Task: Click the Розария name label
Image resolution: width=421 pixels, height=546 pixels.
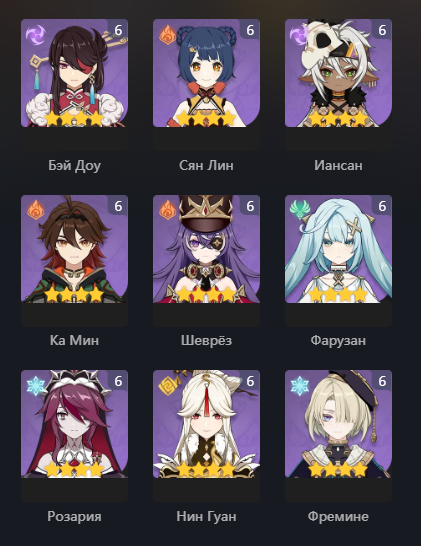Action: pos(74,516)
